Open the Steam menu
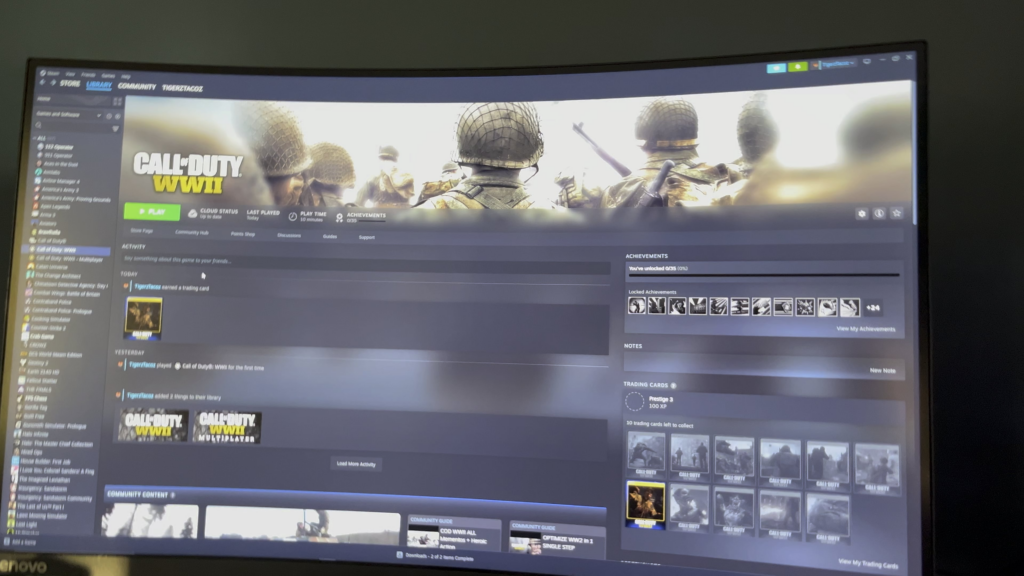This screenshot has height=576, width=1024. point(49,73)
